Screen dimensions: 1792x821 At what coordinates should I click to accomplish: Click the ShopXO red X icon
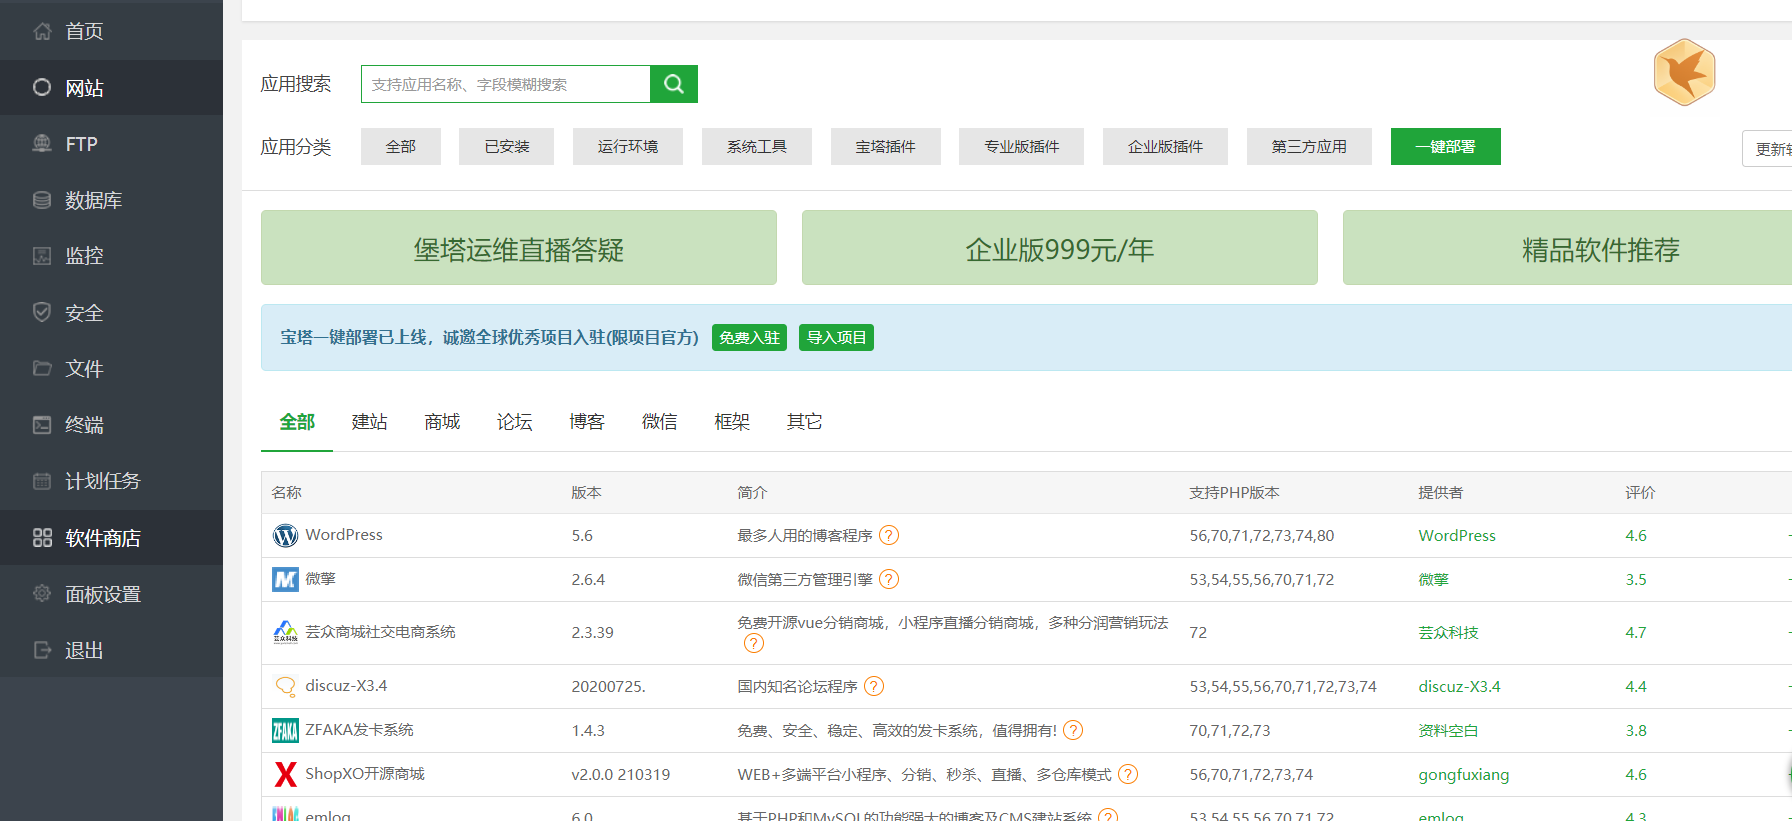pos(285,774)
